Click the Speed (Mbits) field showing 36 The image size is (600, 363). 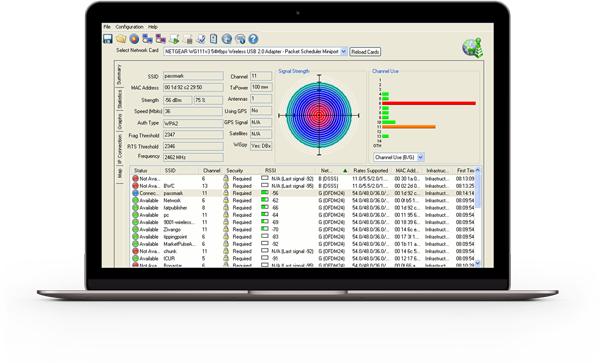[193, 111]
